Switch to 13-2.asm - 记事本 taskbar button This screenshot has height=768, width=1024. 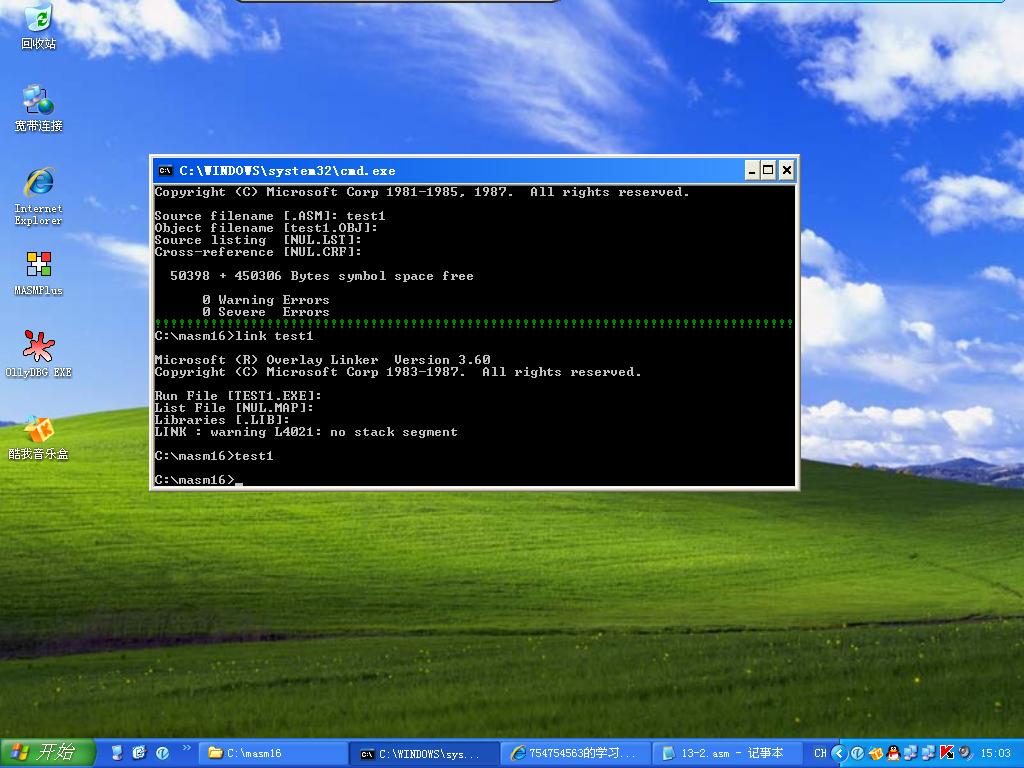pyautogui.click(x=727, y=754)
